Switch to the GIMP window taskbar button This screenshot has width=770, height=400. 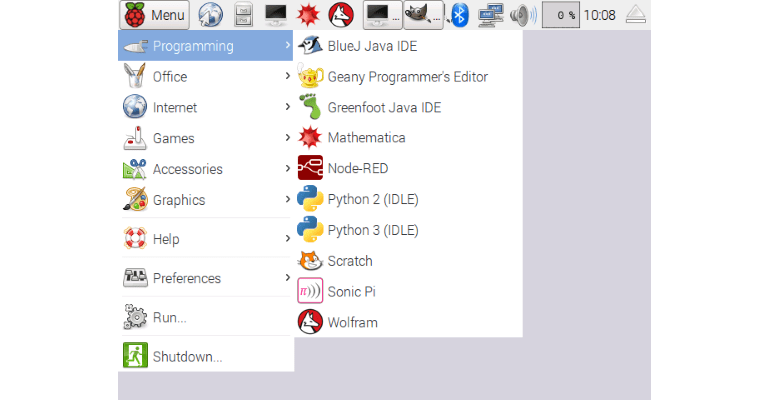423,15
